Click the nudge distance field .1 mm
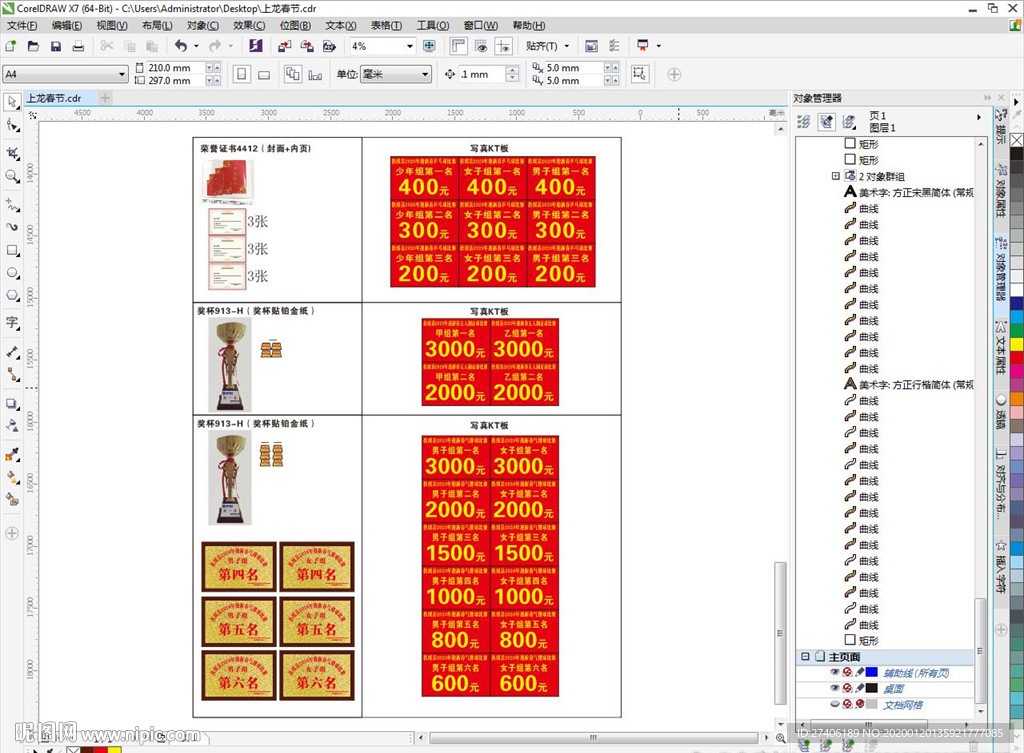The width and height of the screenshot is (1024, 753). coord(481,74)
